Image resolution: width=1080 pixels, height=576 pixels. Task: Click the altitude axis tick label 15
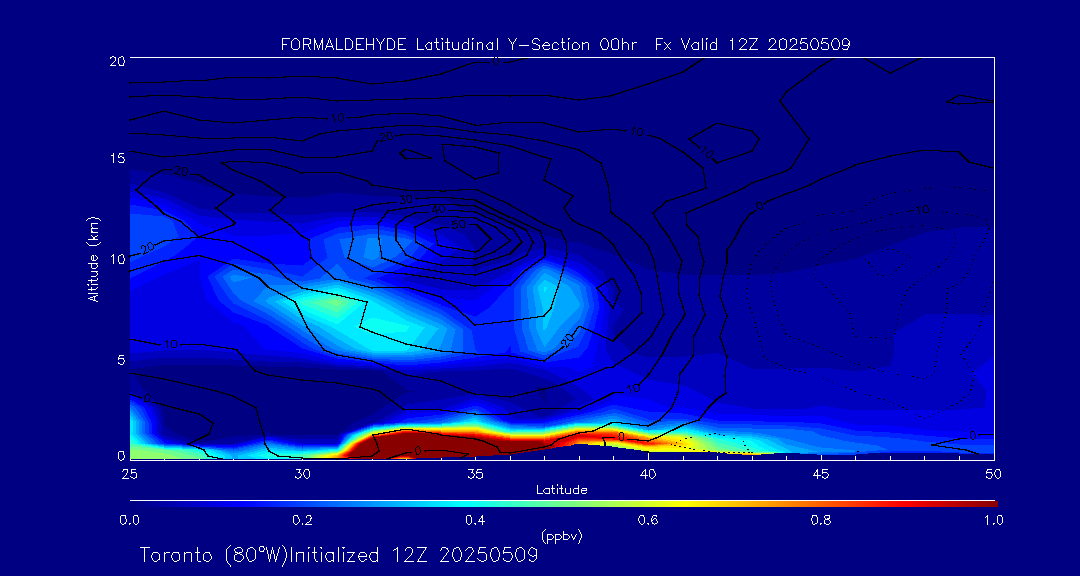[117, 158]
